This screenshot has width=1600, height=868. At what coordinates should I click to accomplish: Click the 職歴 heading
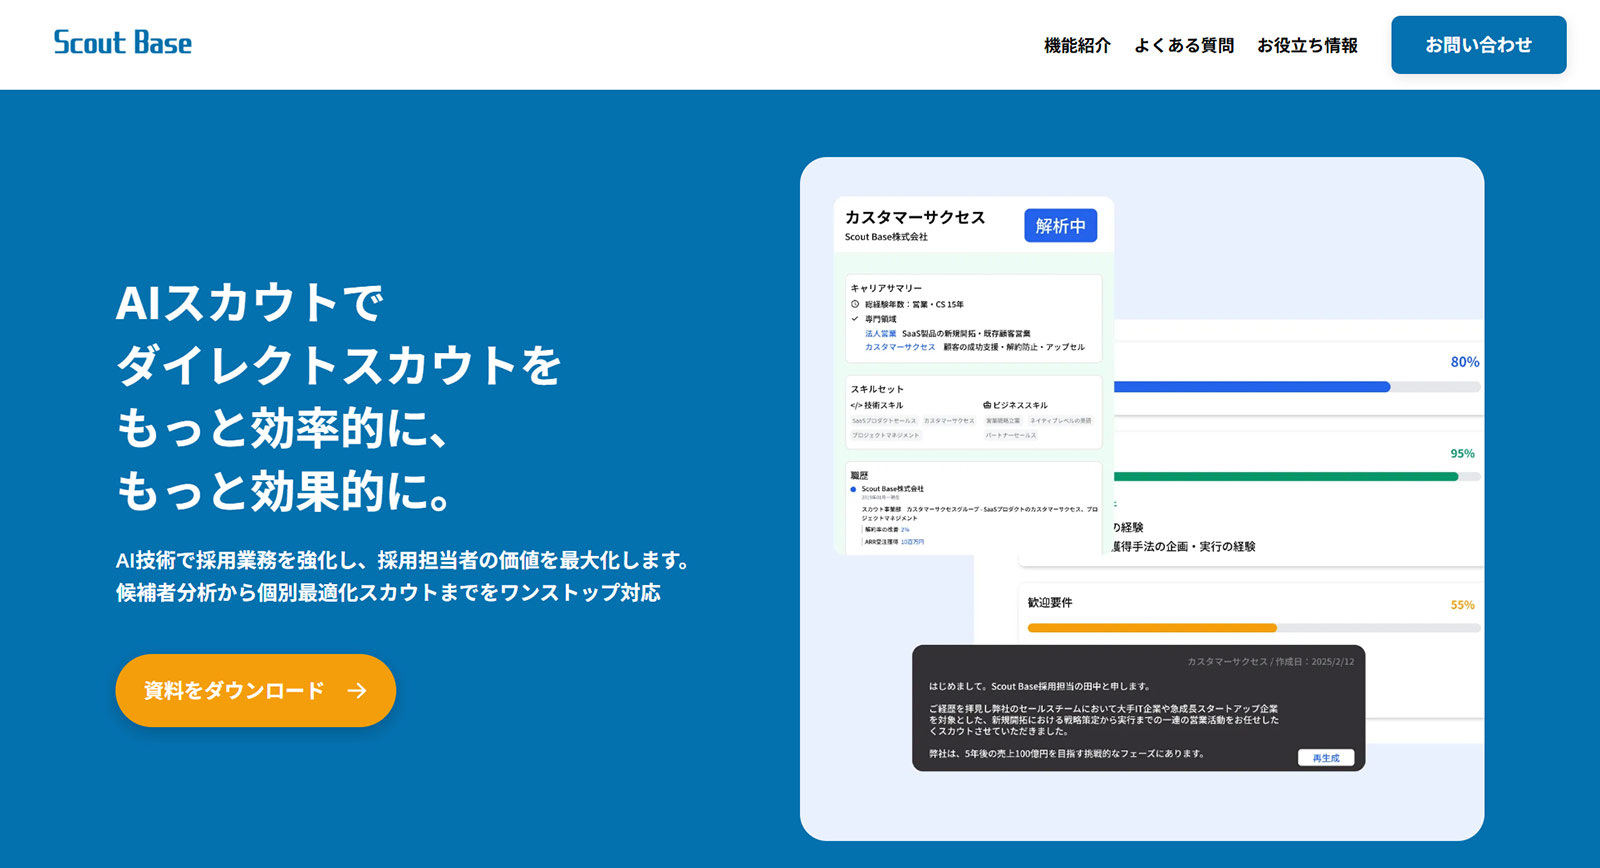pyautogui.click(x=859, y=475)
